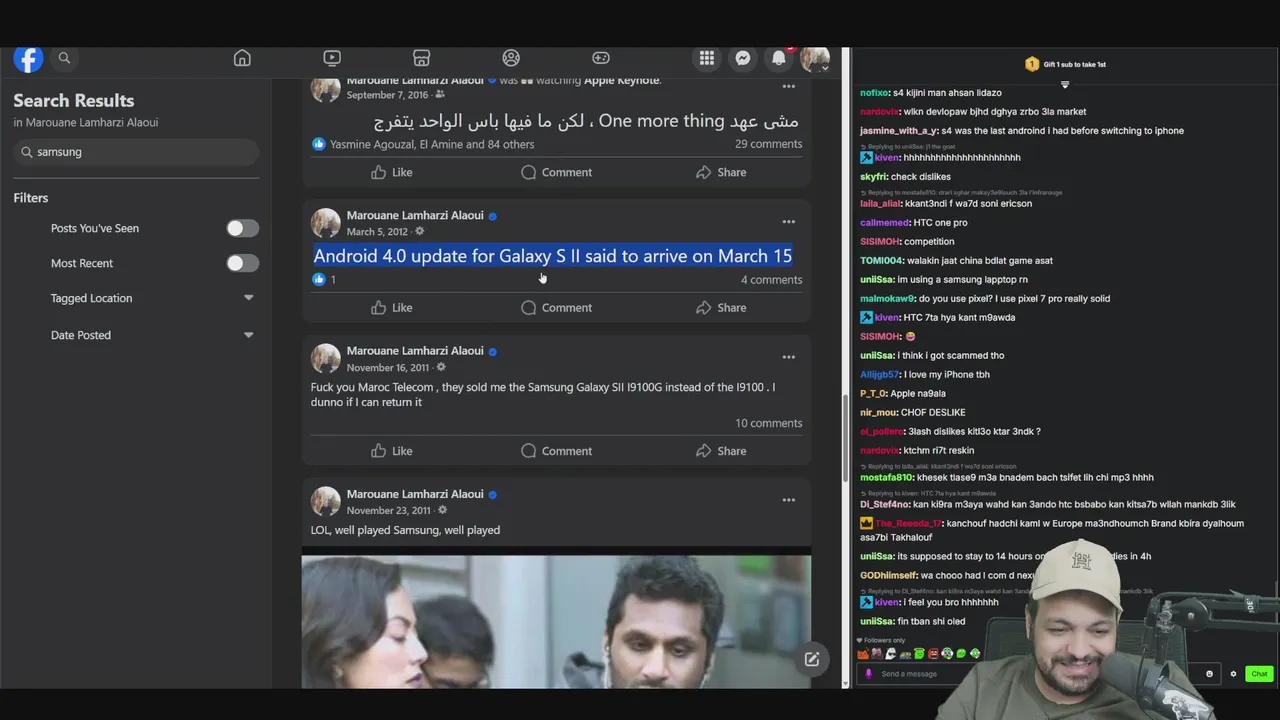Viewport: 1280px width, 720px height.
Task: Expand the Tagged Location filter dropdown
Action: [249, 298]
